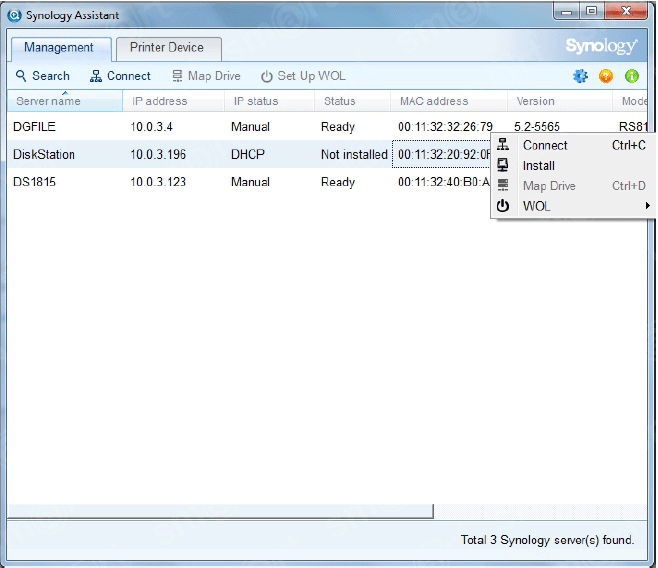Click IP address 10.0.3.123
The height and width of the screenshot is (568, 658).
click(x=158, y=182)
